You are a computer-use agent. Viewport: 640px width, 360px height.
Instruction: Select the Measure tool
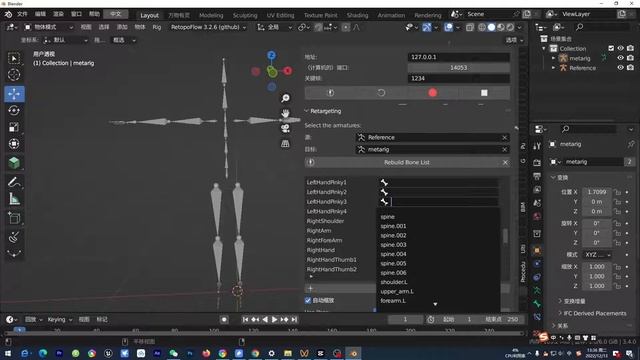(14, 199)
